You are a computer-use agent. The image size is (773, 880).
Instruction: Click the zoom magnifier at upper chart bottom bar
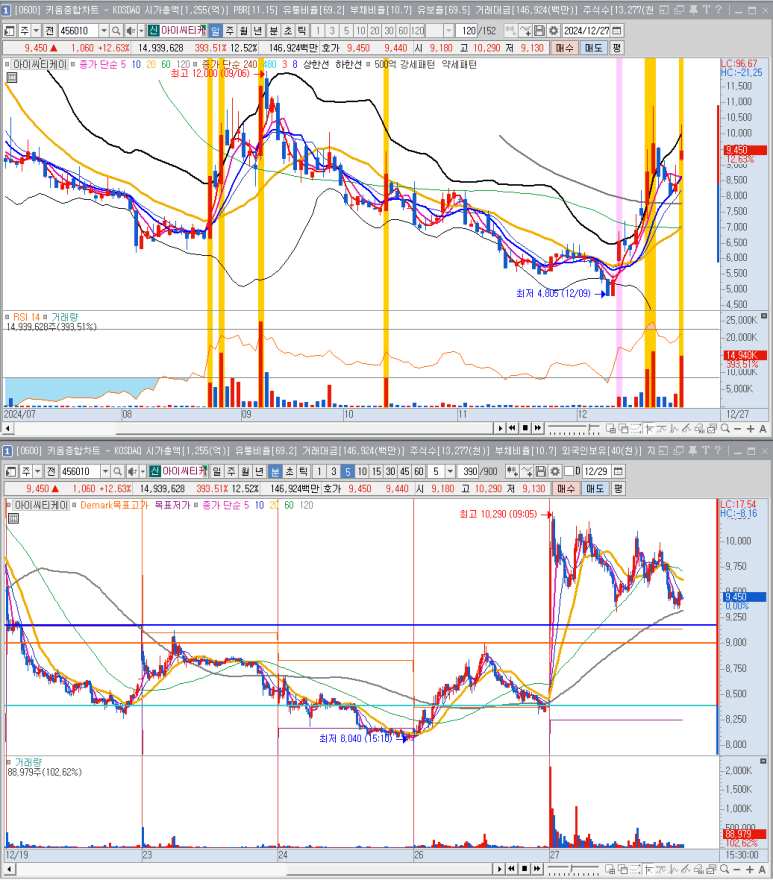(x=725, y=429)
